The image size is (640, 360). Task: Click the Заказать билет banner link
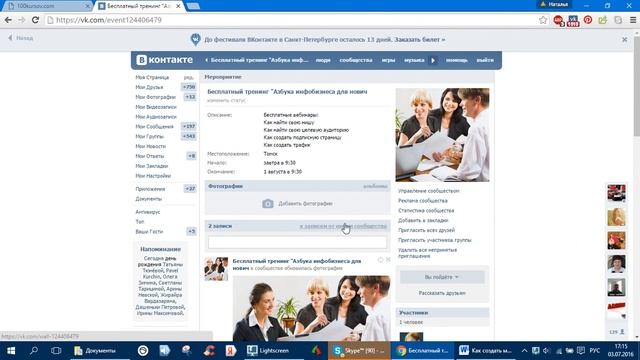point(419,40)
